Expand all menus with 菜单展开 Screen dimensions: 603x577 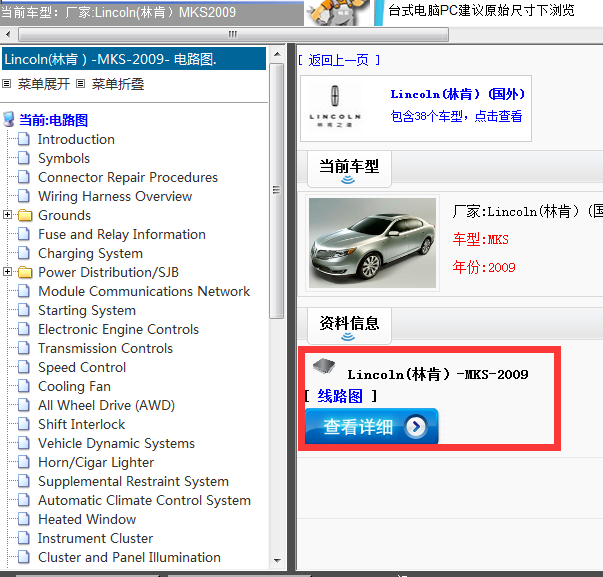(44, 84)
